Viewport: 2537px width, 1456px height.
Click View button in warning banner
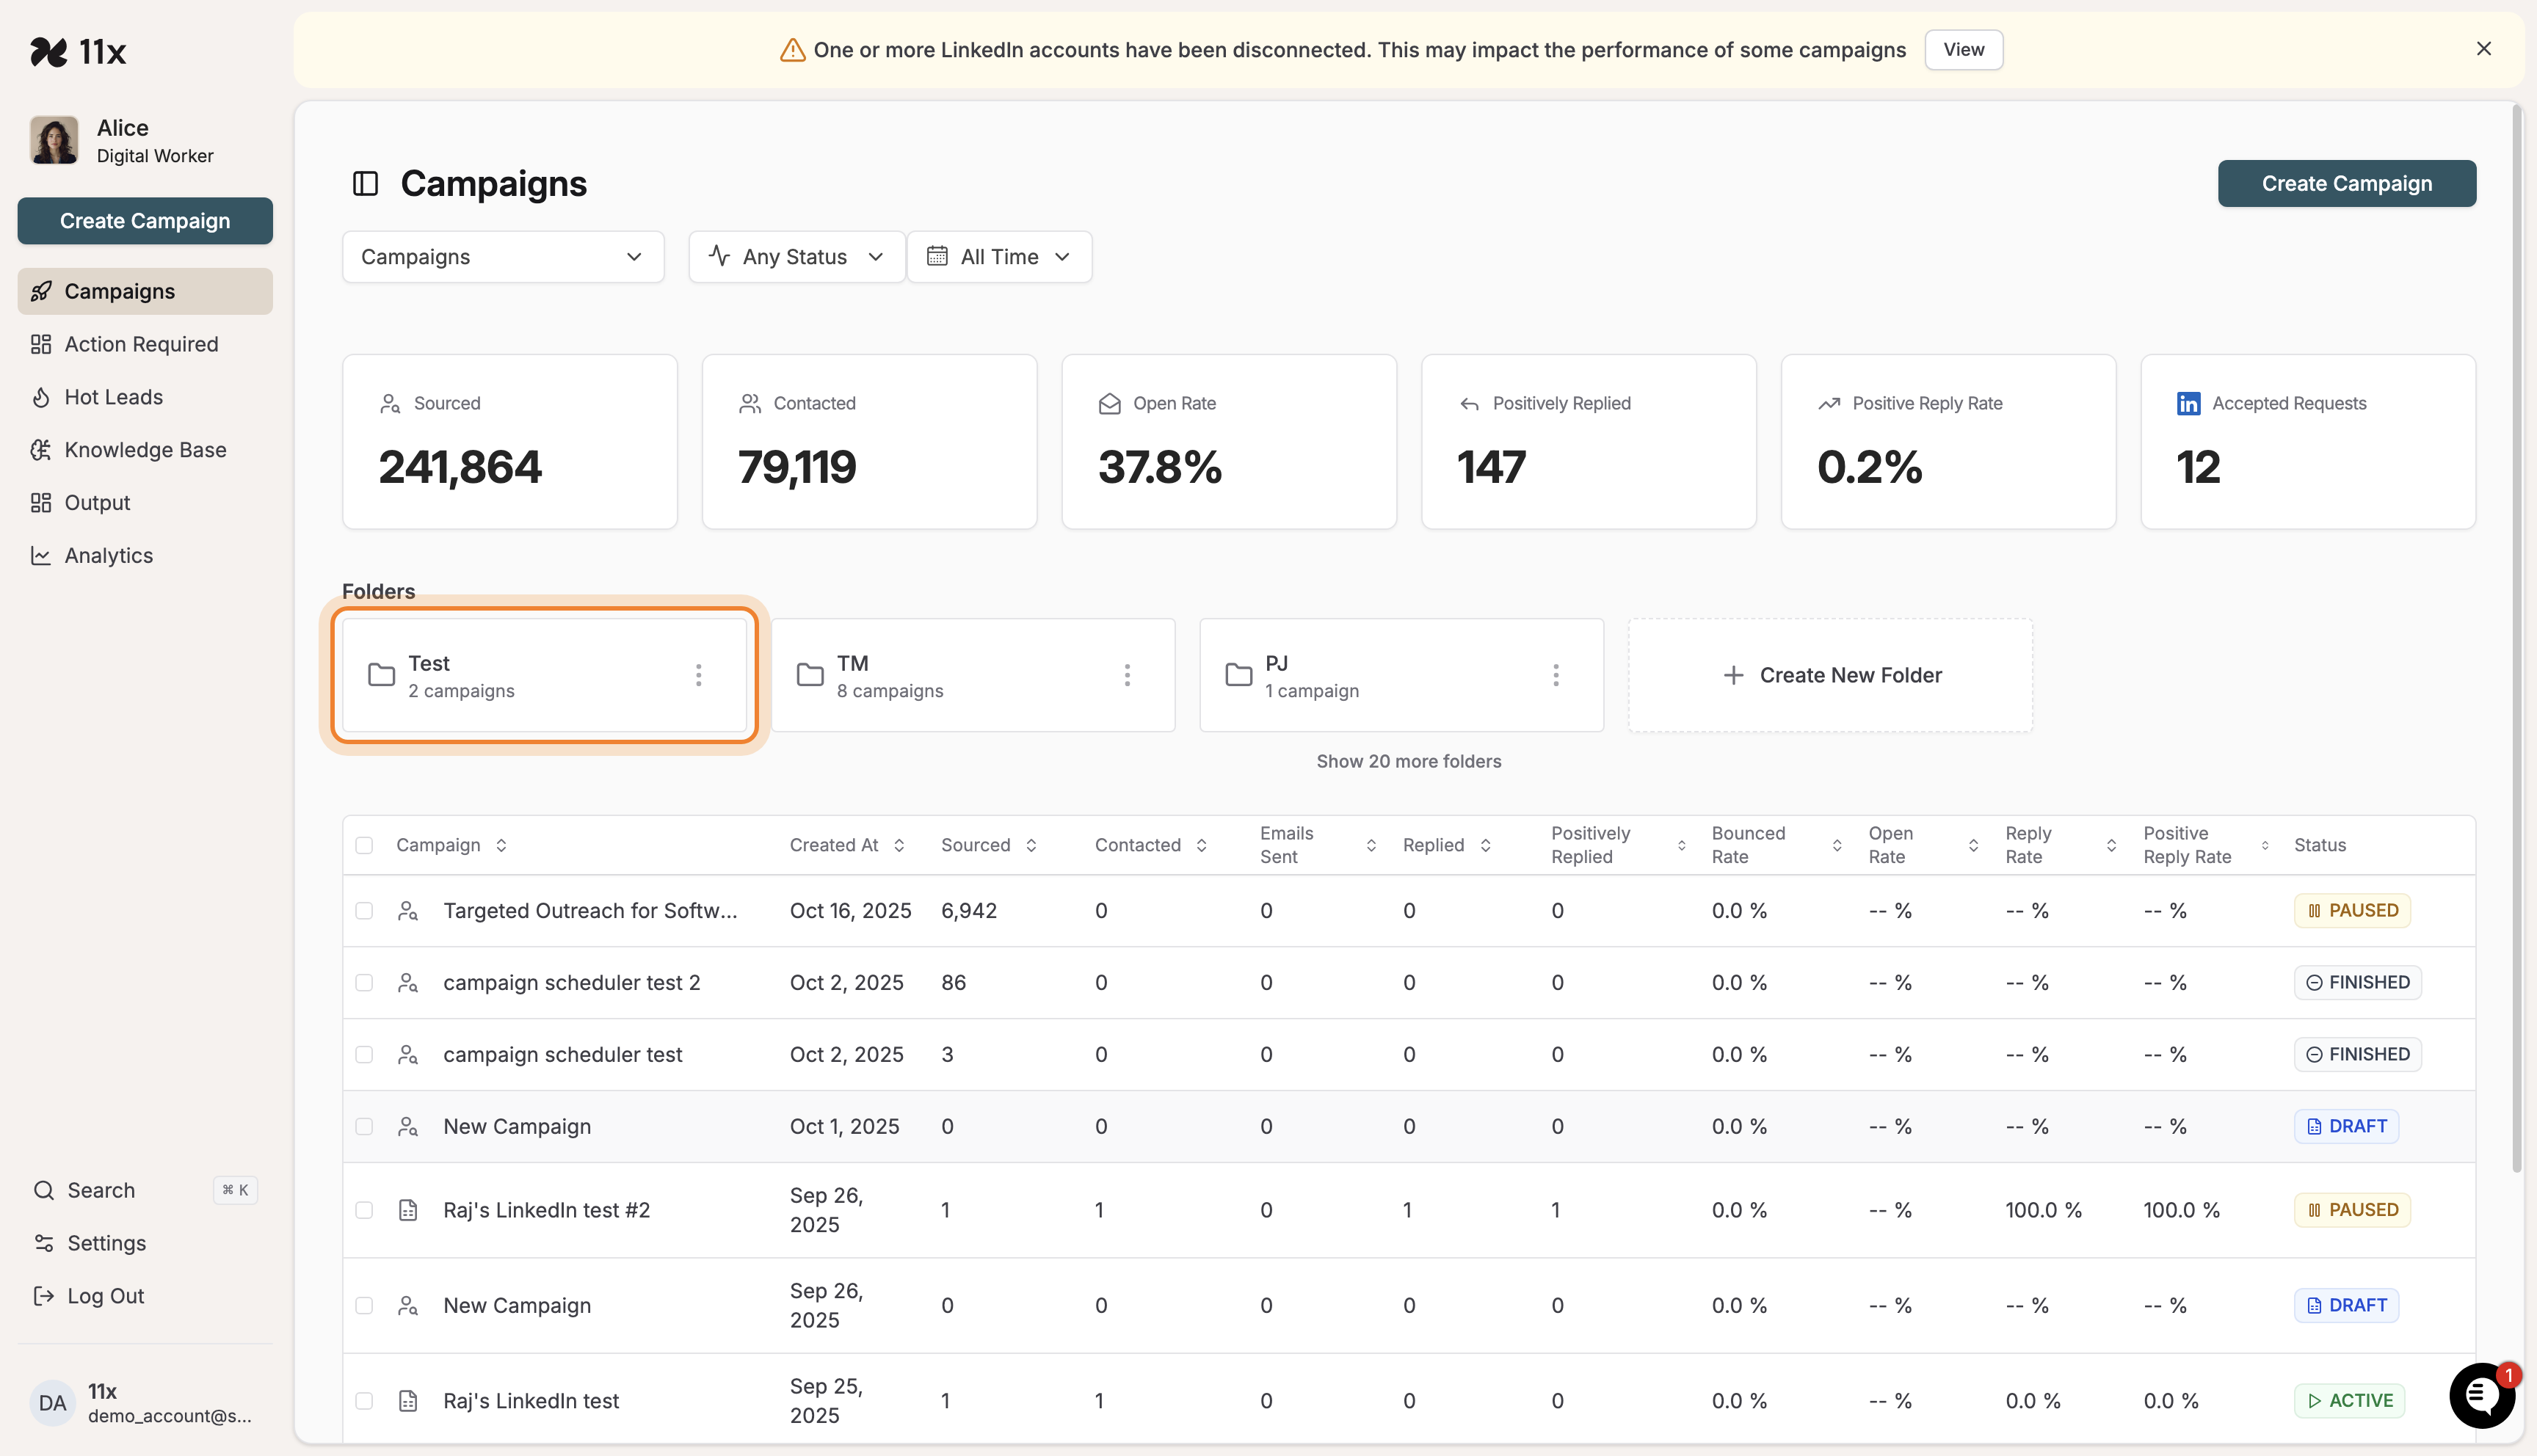click(1963, 49)
